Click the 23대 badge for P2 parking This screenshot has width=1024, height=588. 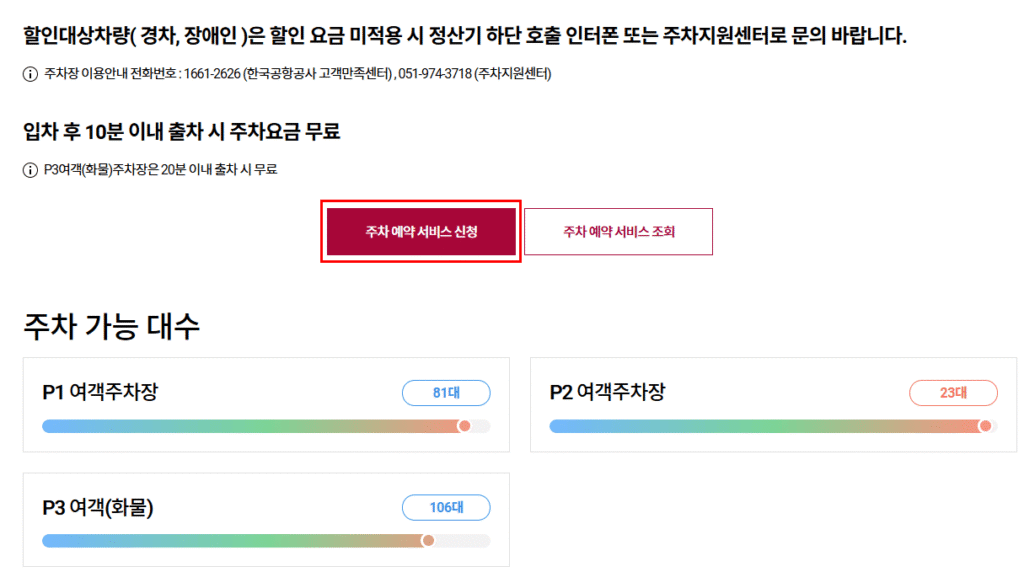tap(953, 393)
